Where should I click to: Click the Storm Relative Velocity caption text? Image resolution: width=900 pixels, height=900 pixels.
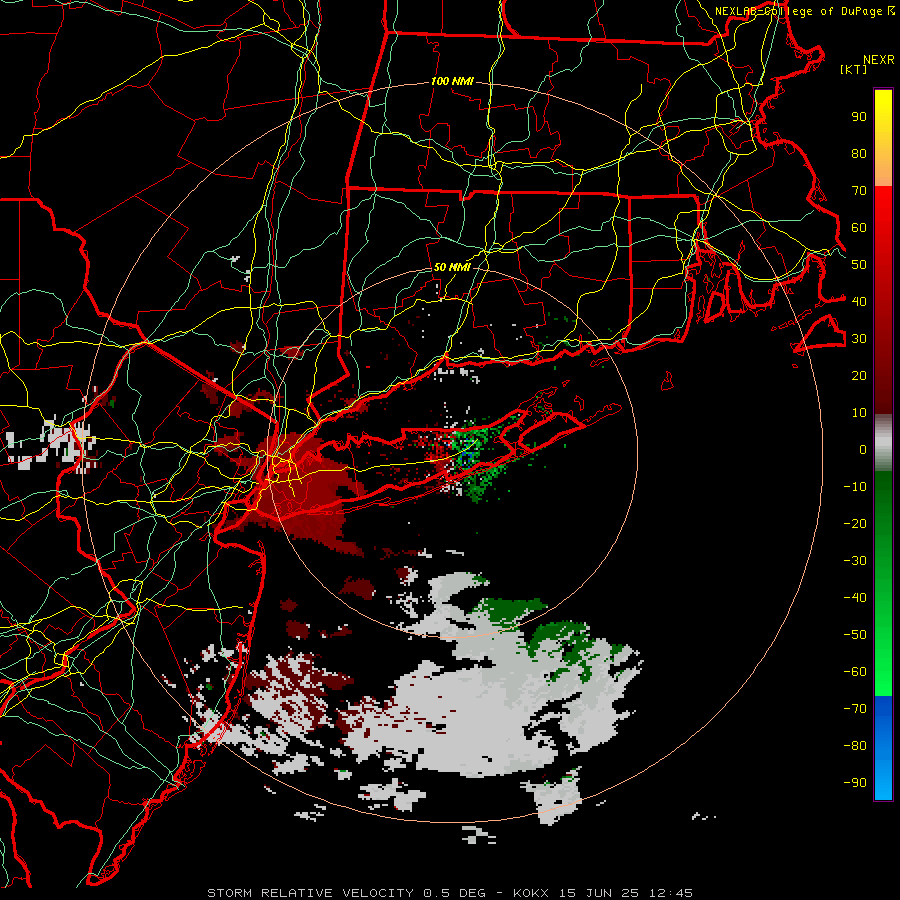[450, 893]
